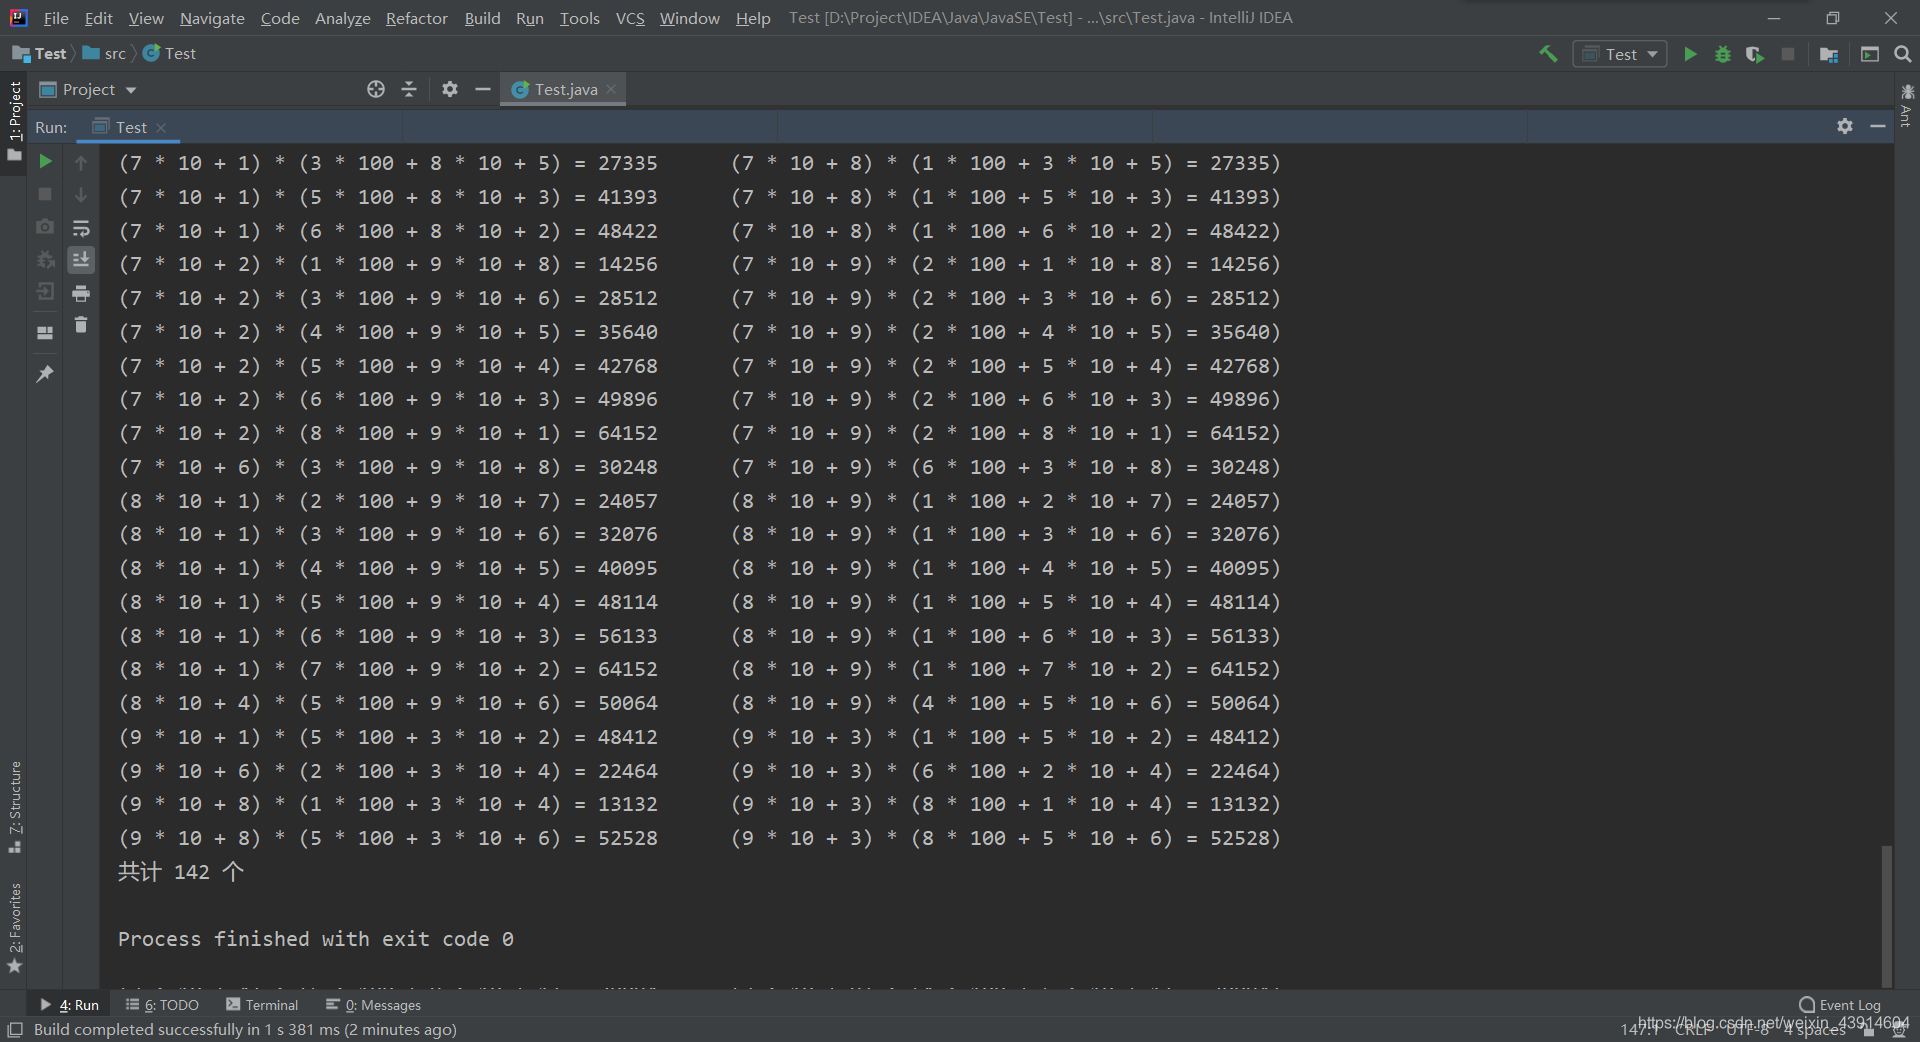
Task: Click src in the breadcrumb bar
Action: 105,54
